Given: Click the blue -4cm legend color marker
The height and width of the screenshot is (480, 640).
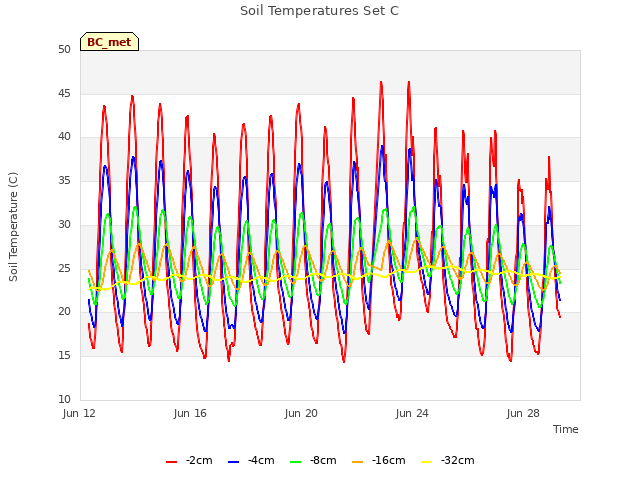Looking at the screenshot, I should [233, 462].
